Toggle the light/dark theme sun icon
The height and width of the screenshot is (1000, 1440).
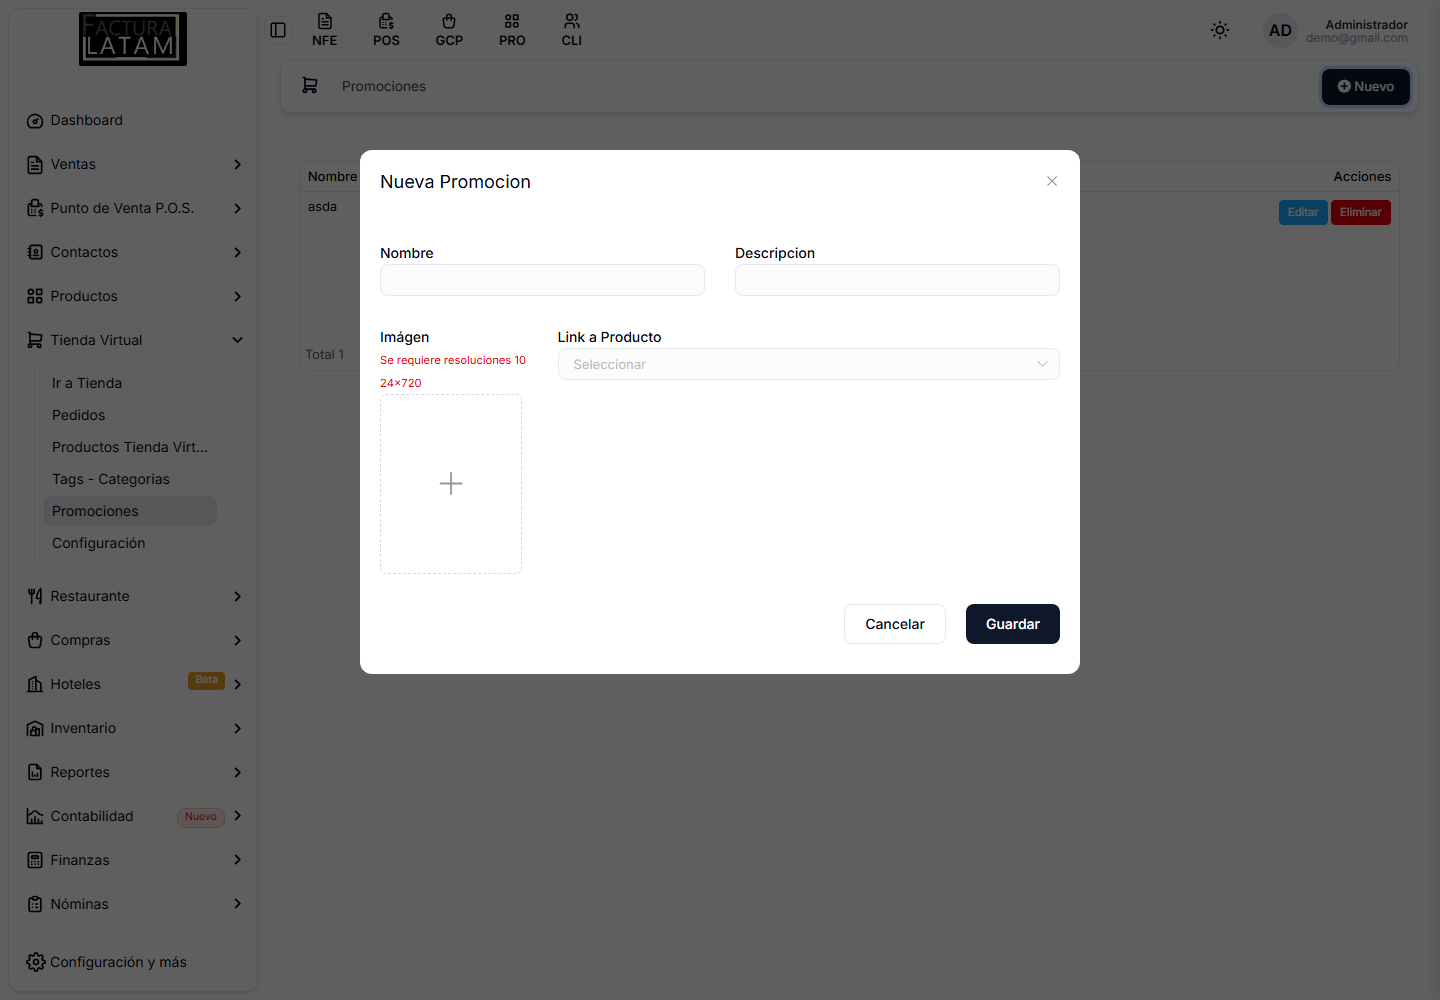pyautogui.click(x=1220, y=30)
